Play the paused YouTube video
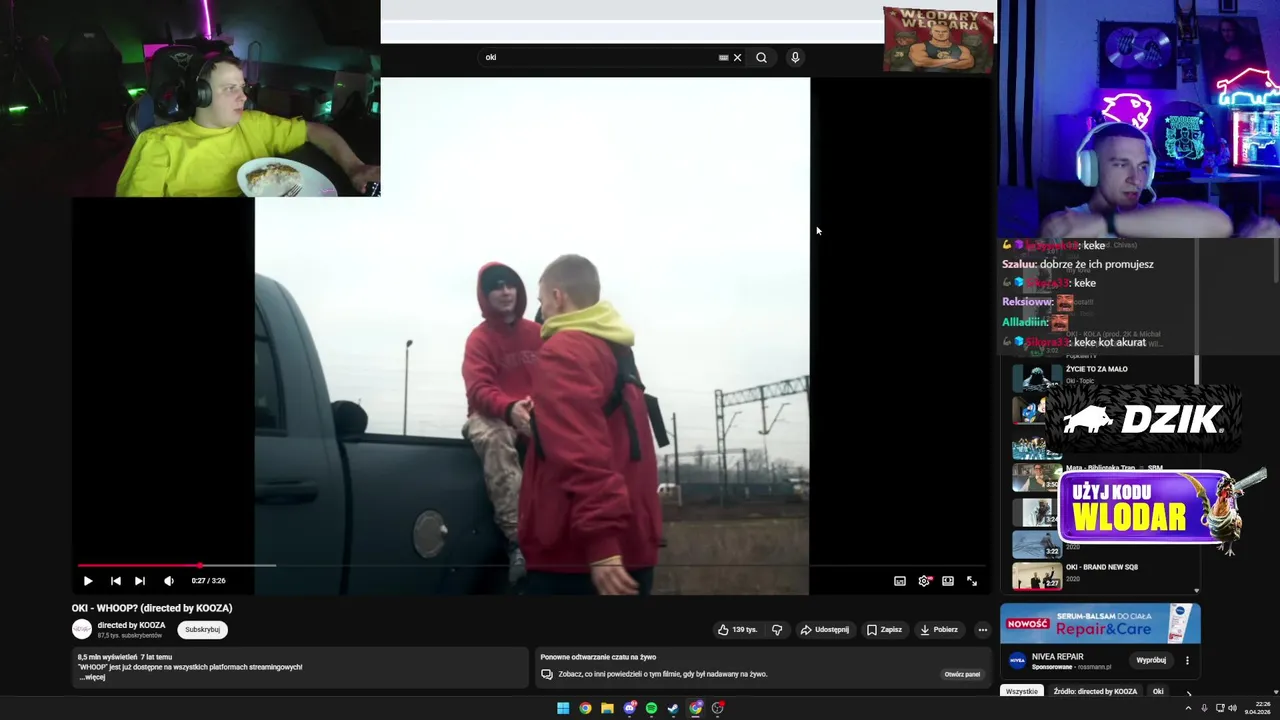Viewport: 1280px width, 720px height. (x=88, y=581)
